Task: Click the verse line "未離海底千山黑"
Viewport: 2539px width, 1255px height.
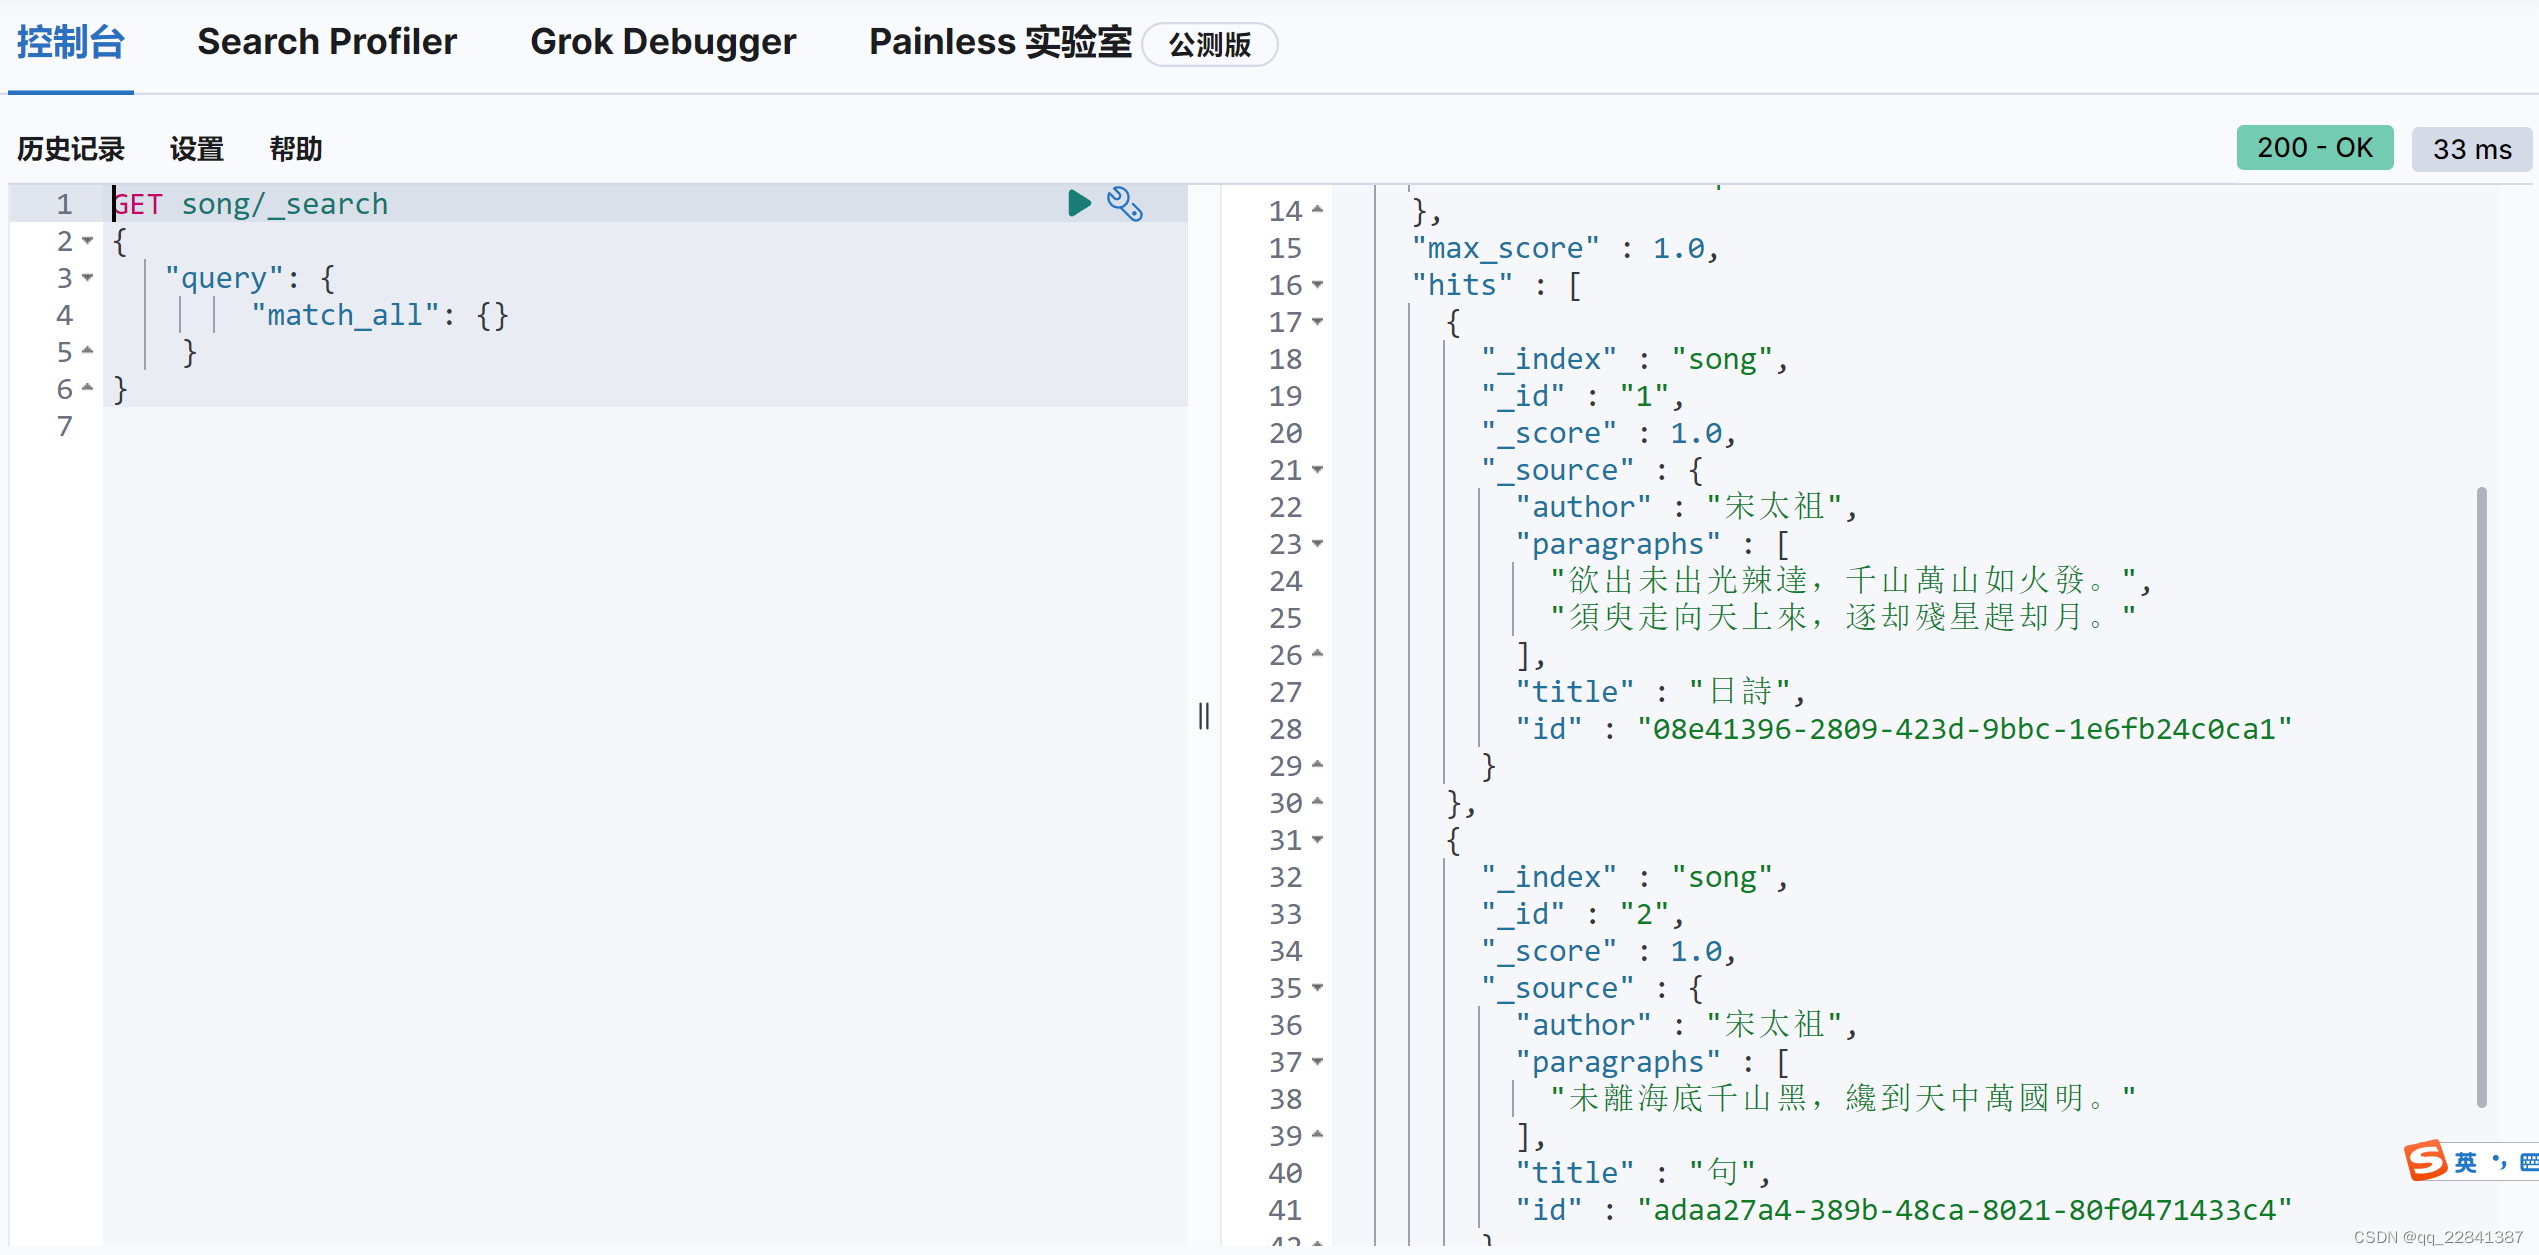Action: pyautogui.click(x=1843, y=1099)
